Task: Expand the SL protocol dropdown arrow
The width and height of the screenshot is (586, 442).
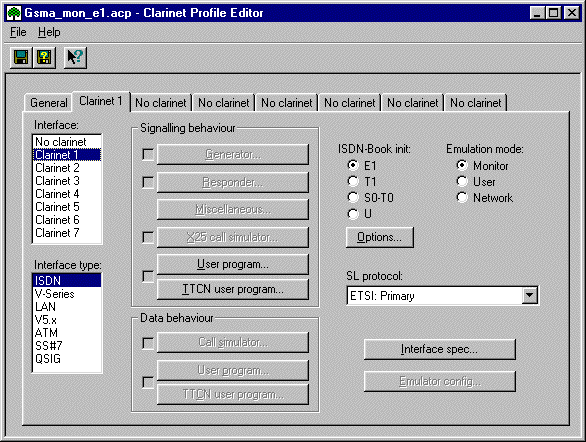Action: coord(529,296)
